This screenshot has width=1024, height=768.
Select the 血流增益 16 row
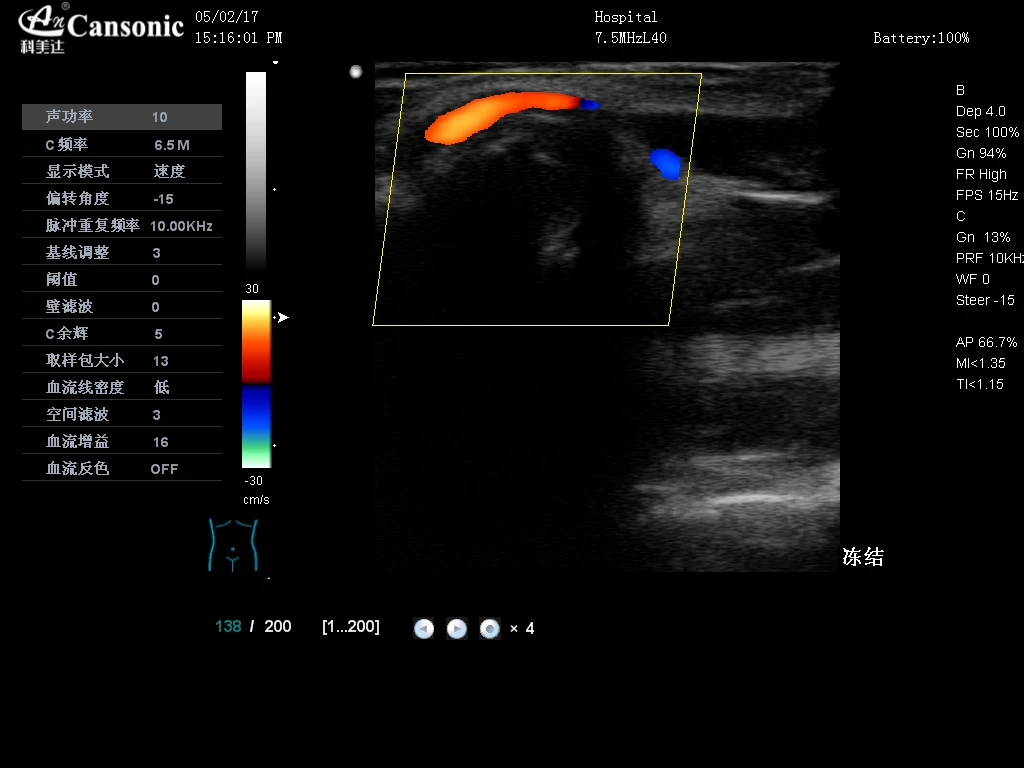pos(122,441)
